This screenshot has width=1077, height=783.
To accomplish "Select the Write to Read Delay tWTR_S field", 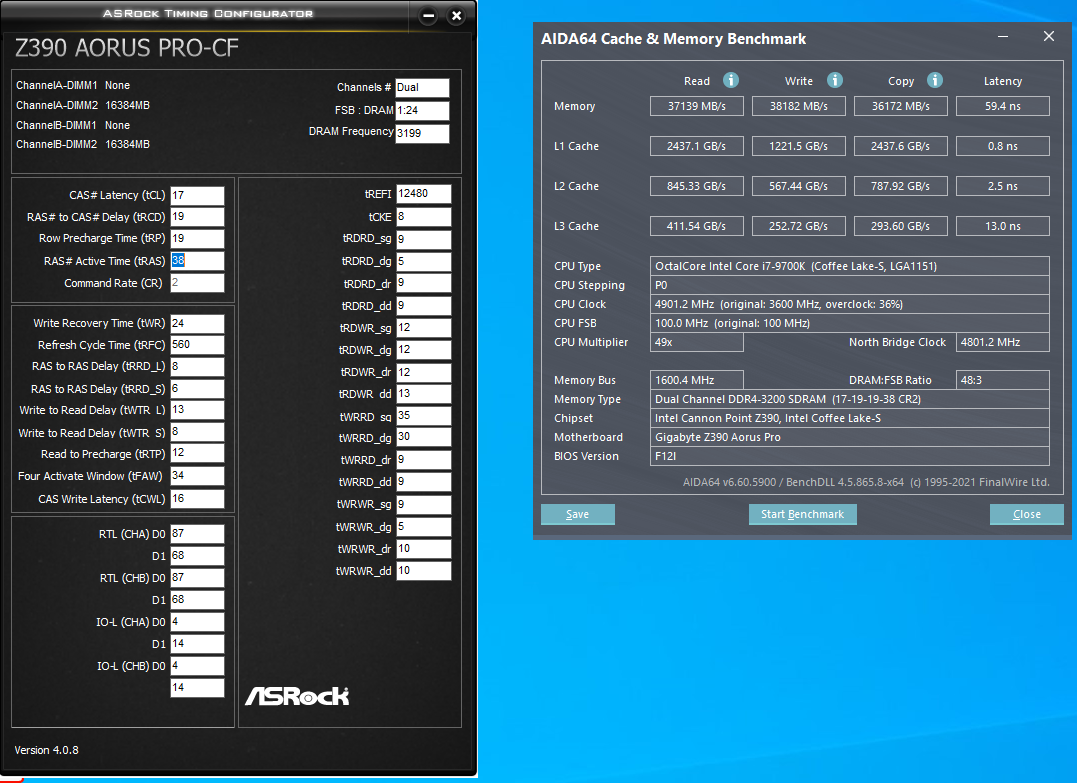I will coord(197,432).
